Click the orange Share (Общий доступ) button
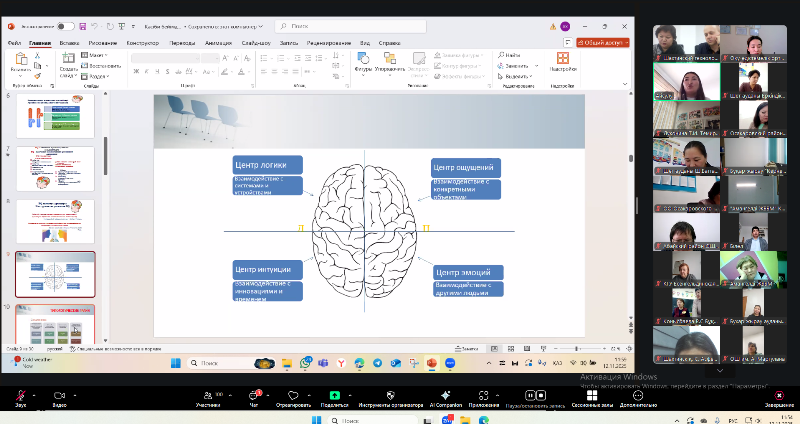The image size is (800, 424). [601, 43]
